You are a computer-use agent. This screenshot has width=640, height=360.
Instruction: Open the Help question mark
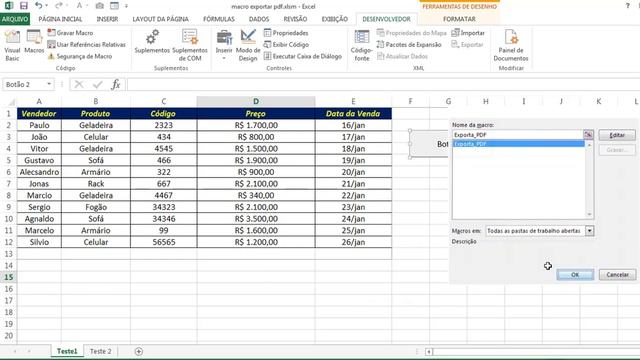(x=627, y=6)
